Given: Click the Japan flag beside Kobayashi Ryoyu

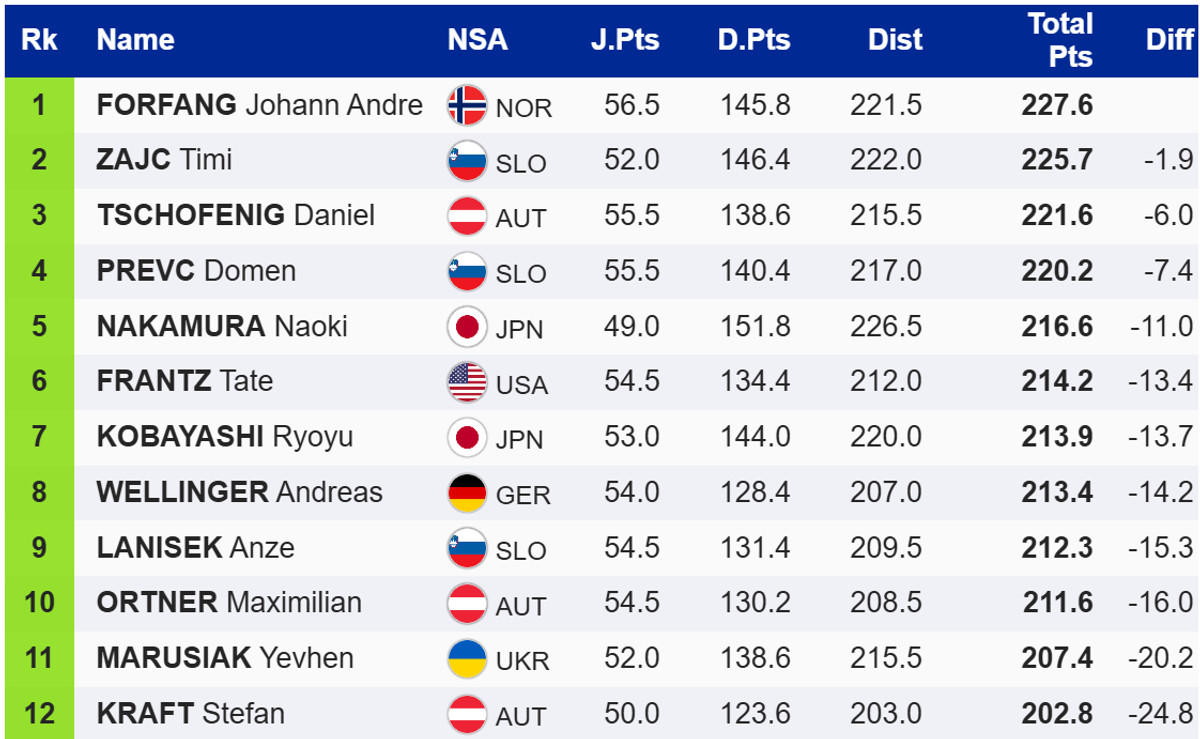Looking at the screenshot, I should click(467, 438).
